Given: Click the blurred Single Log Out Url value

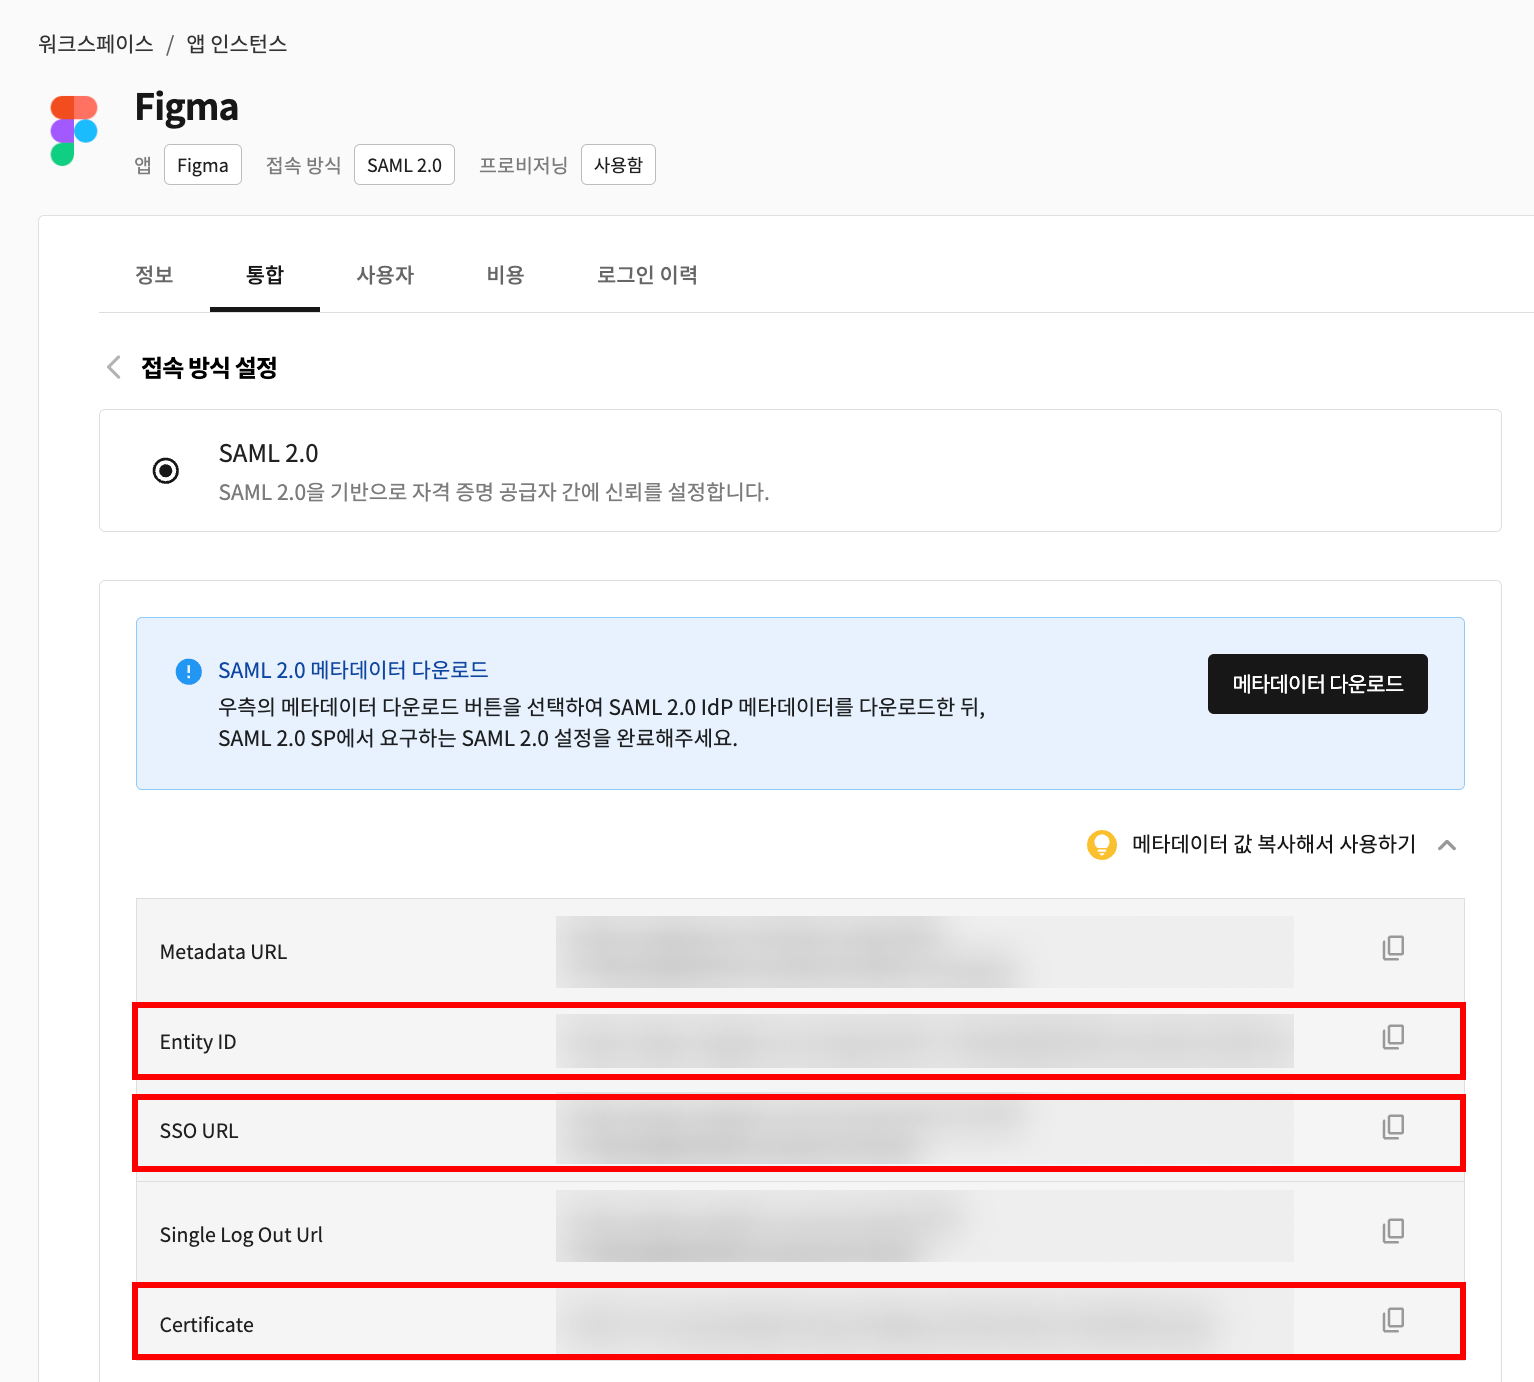Looking at the screenshot, I should tap(925, 1226).
